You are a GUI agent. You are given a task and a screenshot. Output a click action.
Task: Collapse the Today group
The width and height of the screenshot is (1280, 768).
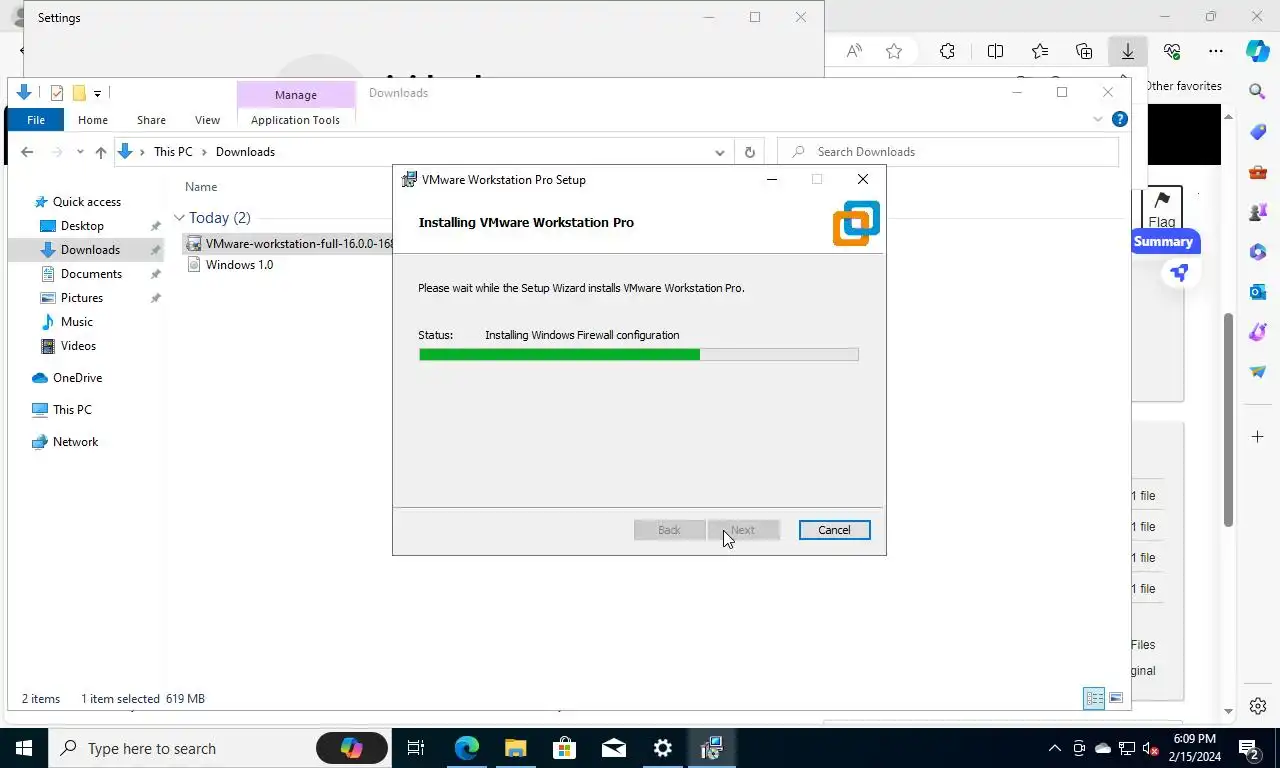179,218
